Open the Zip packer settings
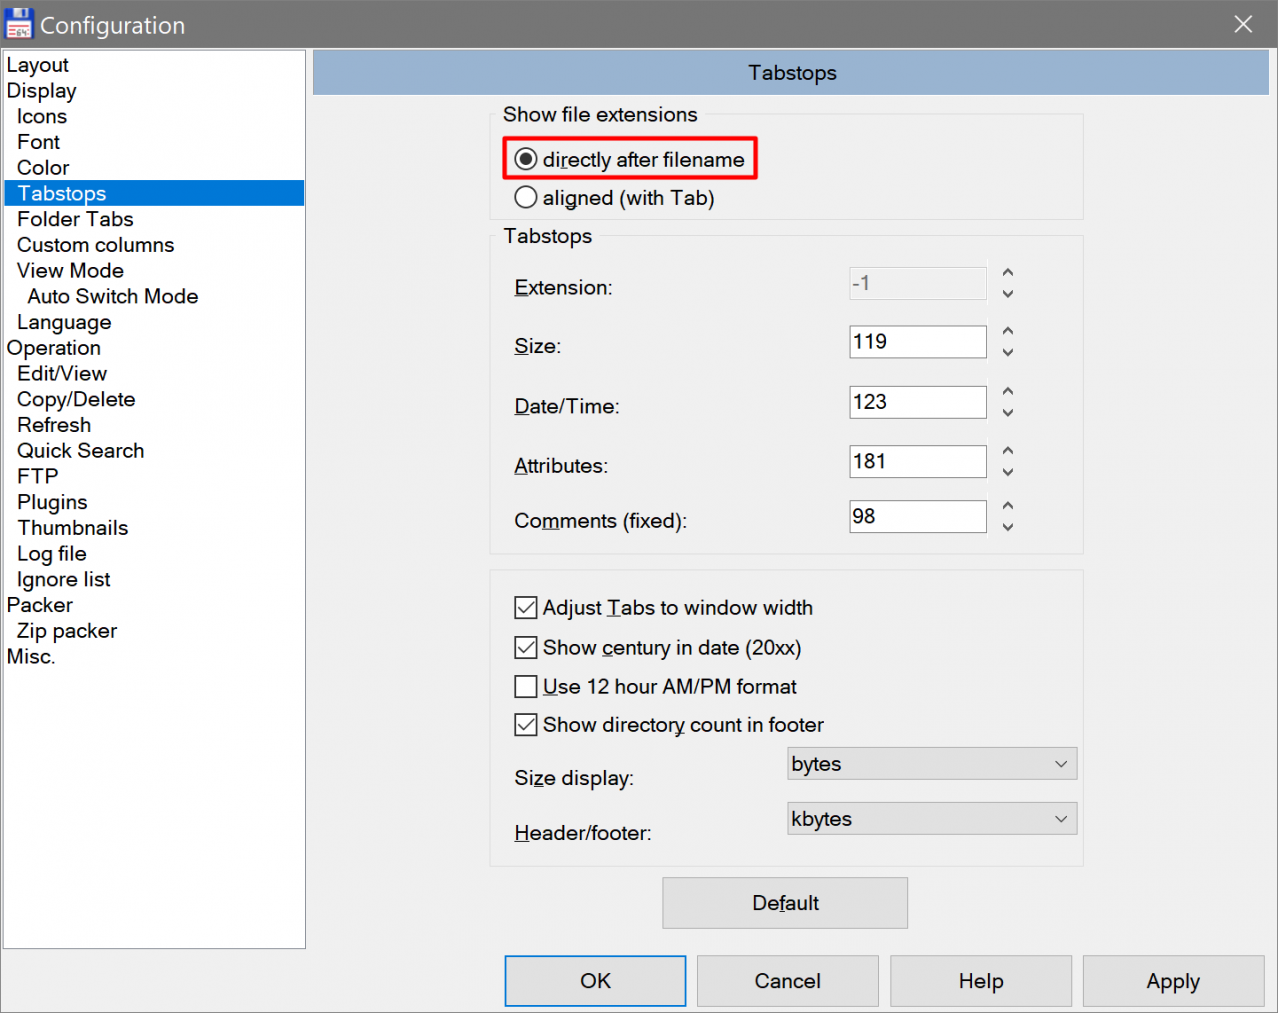This screenshot has height=1013, width=1278. tap(67, 631)
